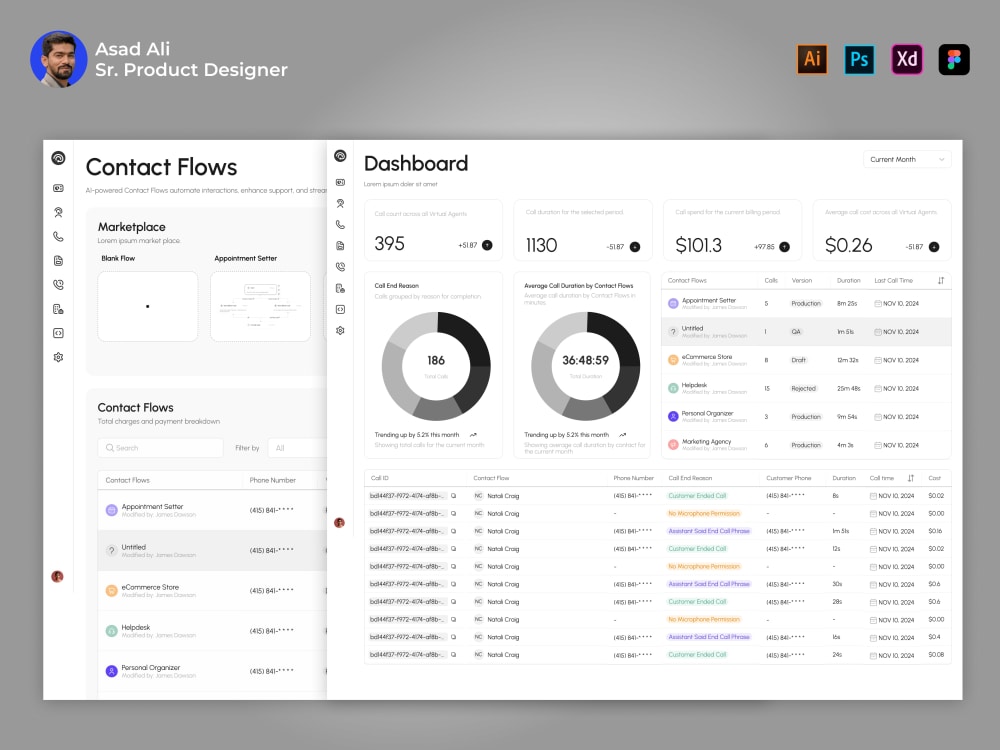This screenshot has height=750, width=1000.
Task: Sort by the Call time column sort icon
Action: point(911,478)
